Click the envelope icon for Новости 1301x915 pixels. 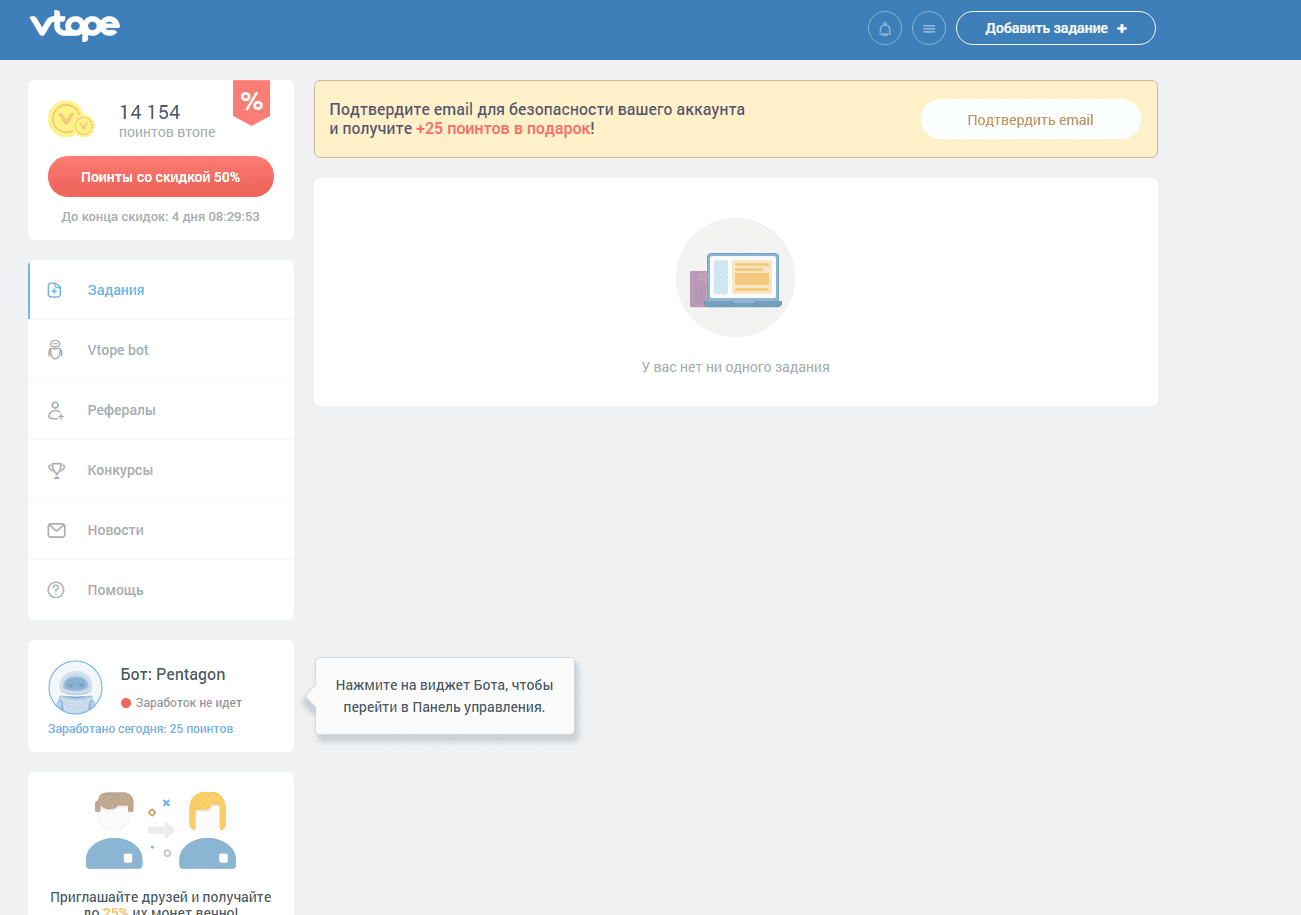(56, 530)
